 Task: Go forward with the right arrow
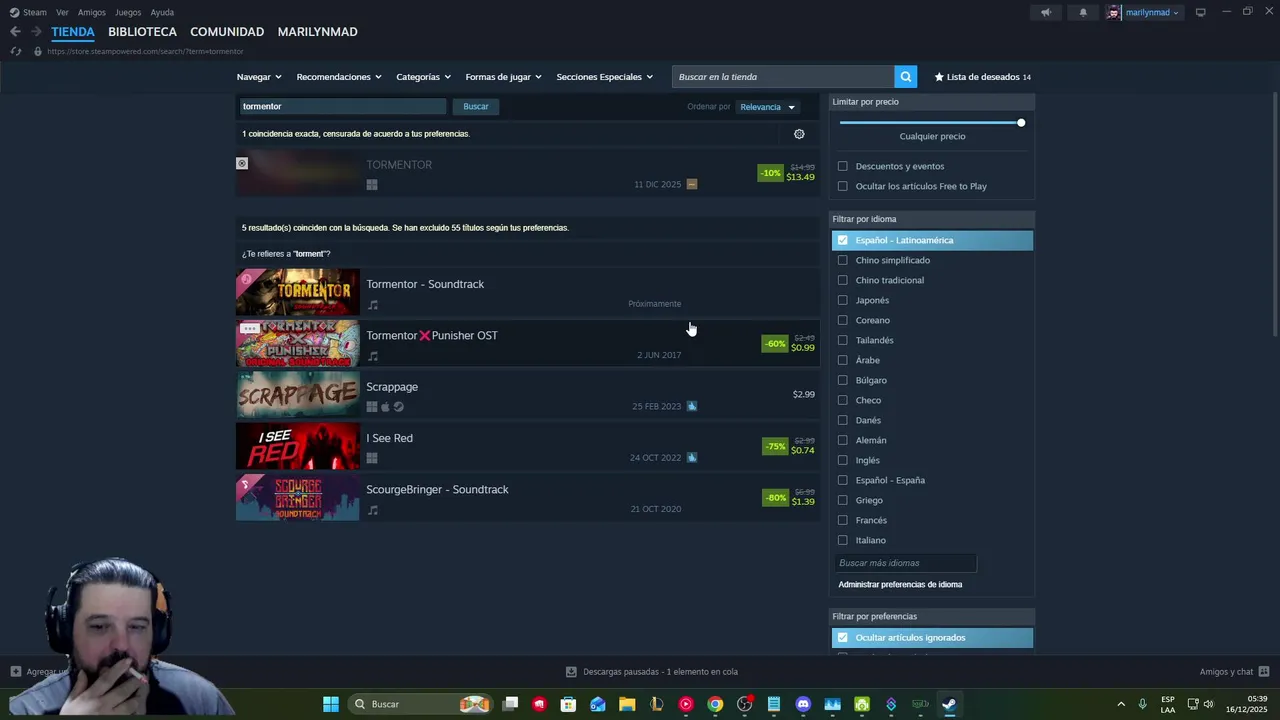[36, 31]
